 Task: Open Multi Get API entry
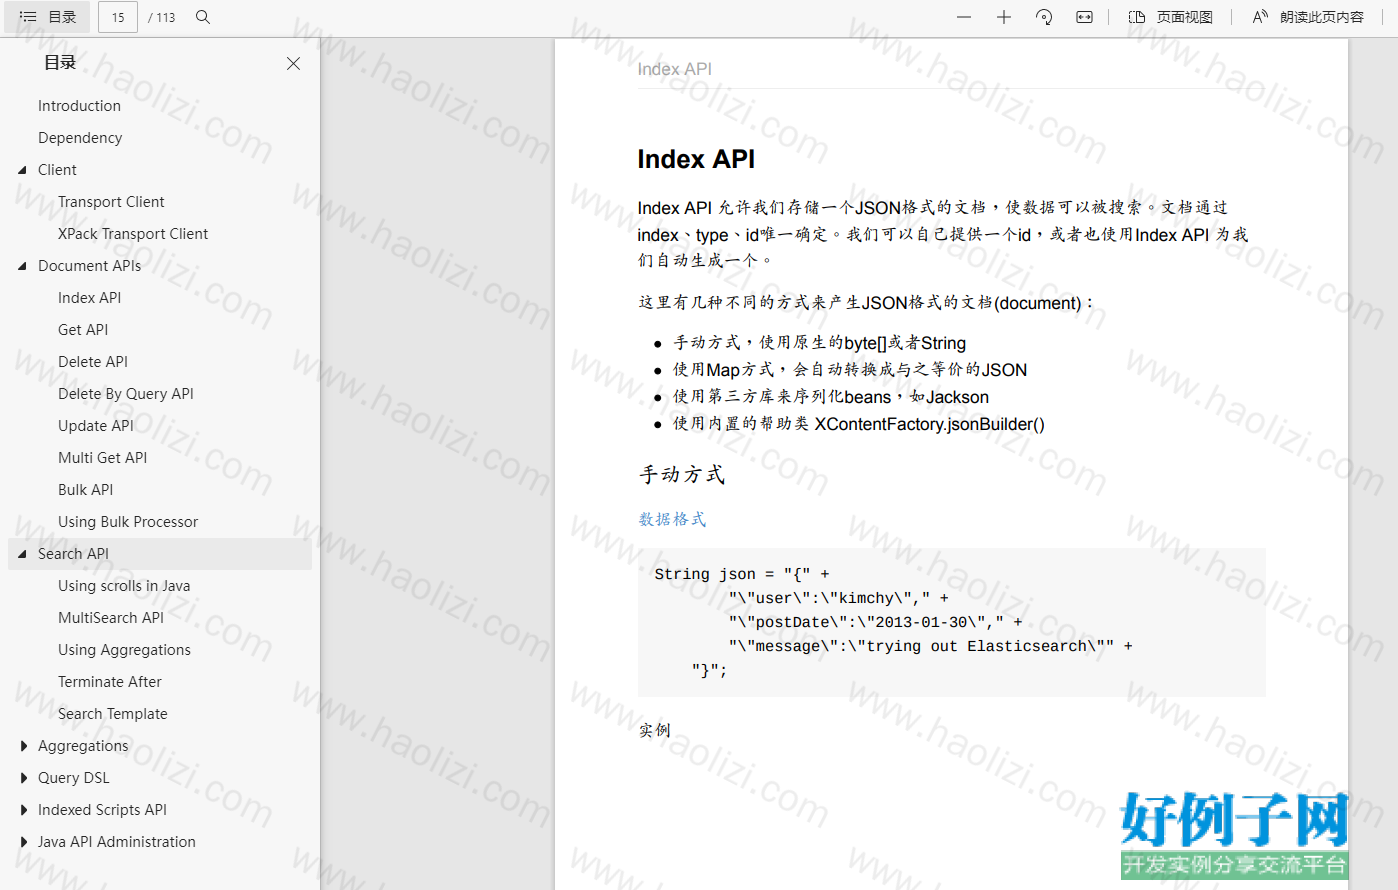click(x=102, y=458)
